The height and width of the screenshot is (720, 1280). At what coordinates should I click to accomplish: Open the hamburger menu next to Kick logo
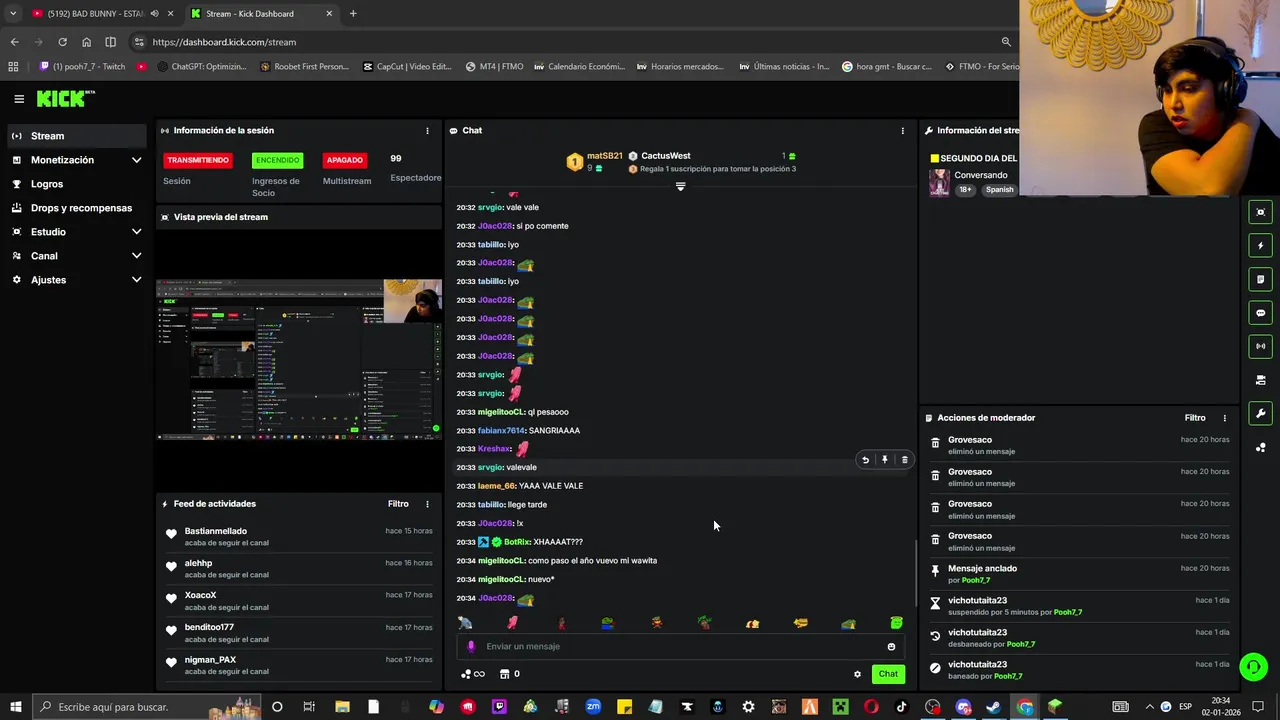(19, 99)
